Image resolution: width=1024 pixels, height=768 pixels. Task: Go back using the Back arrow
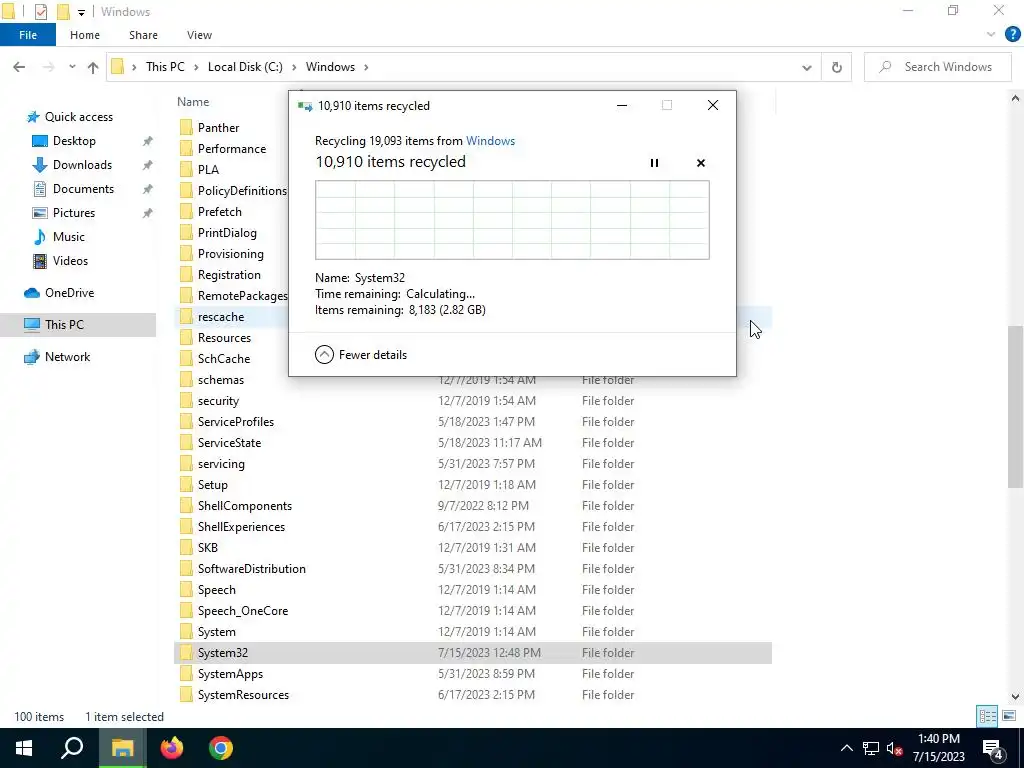pyautogui.click(x=19, y=67)
